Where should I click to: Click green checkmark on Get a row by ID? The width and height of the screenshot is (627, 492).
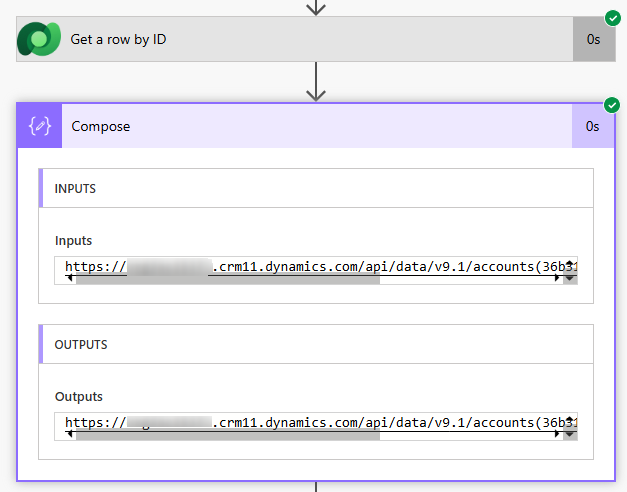pyautogui.click(x=612, y=18)
